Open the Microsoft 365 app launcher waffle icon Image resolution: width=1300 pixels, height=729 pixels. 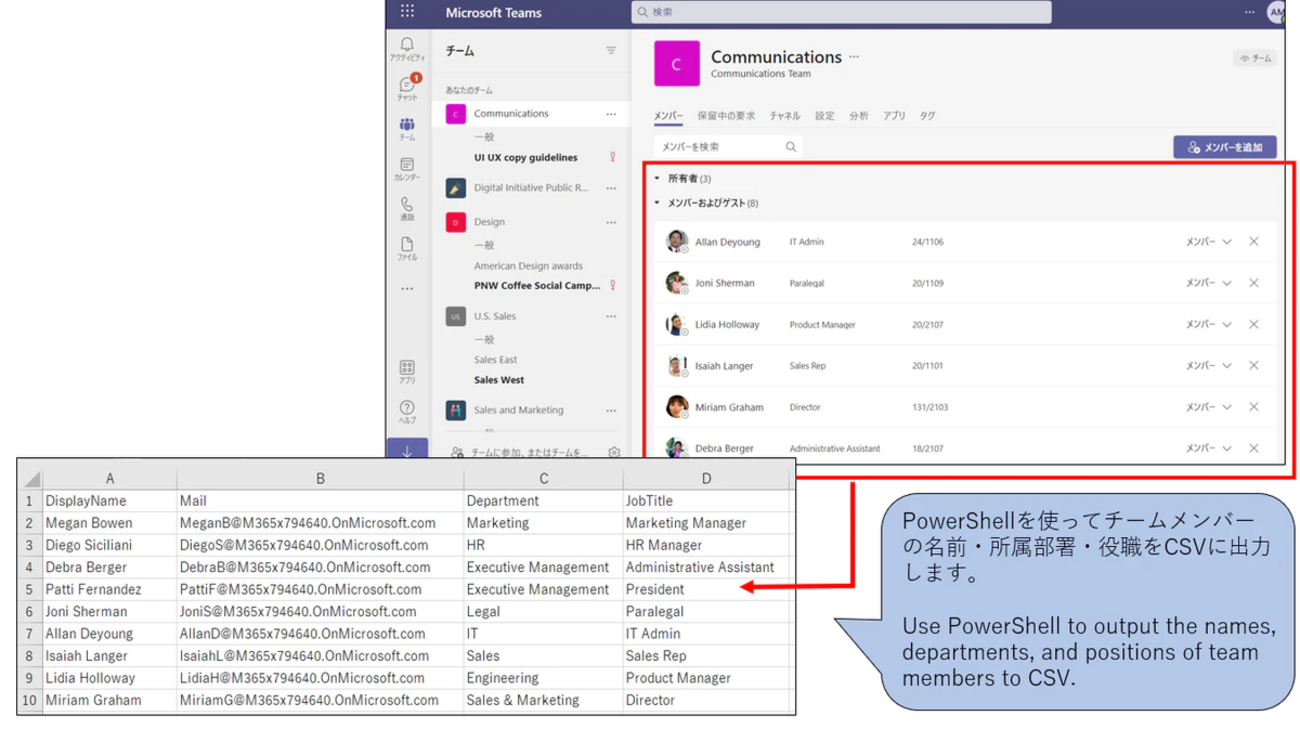coord(407,11)
